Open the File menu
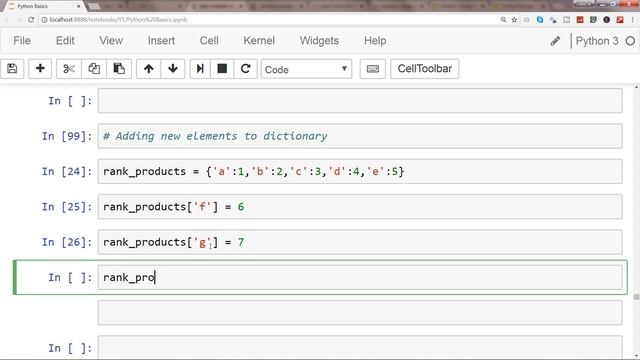Screen dimensions: 640x360 22,41
